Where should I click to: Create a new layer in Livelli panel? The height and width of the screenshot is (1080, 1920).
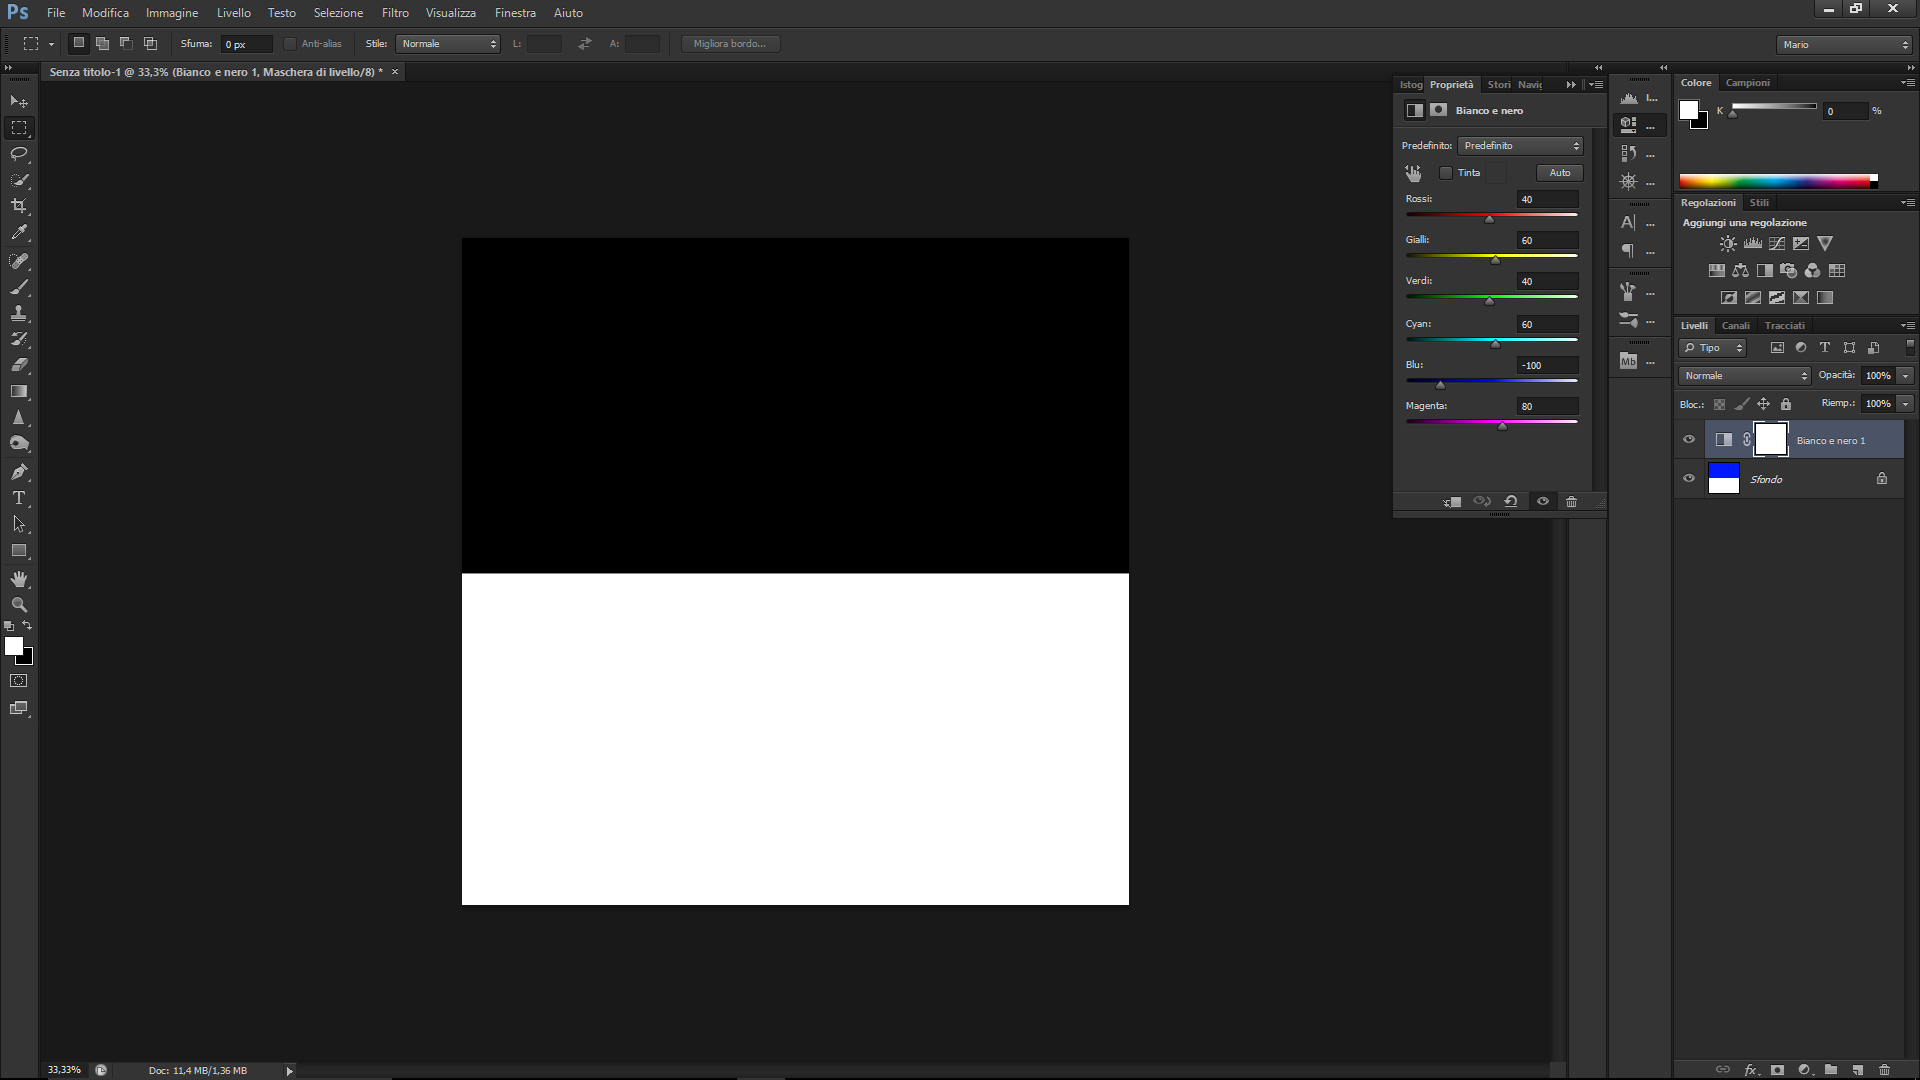1857,1068
